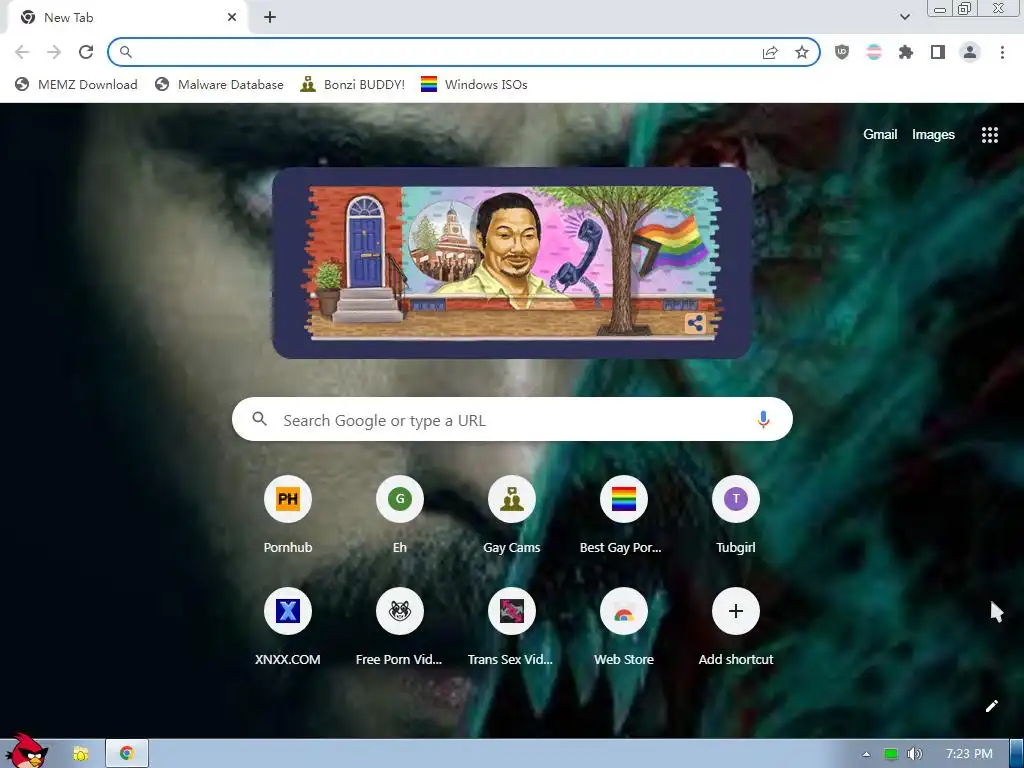Viewport: 1024px width, 768px height.
Task: Click the Show desktop strip
Action: 1017,754
